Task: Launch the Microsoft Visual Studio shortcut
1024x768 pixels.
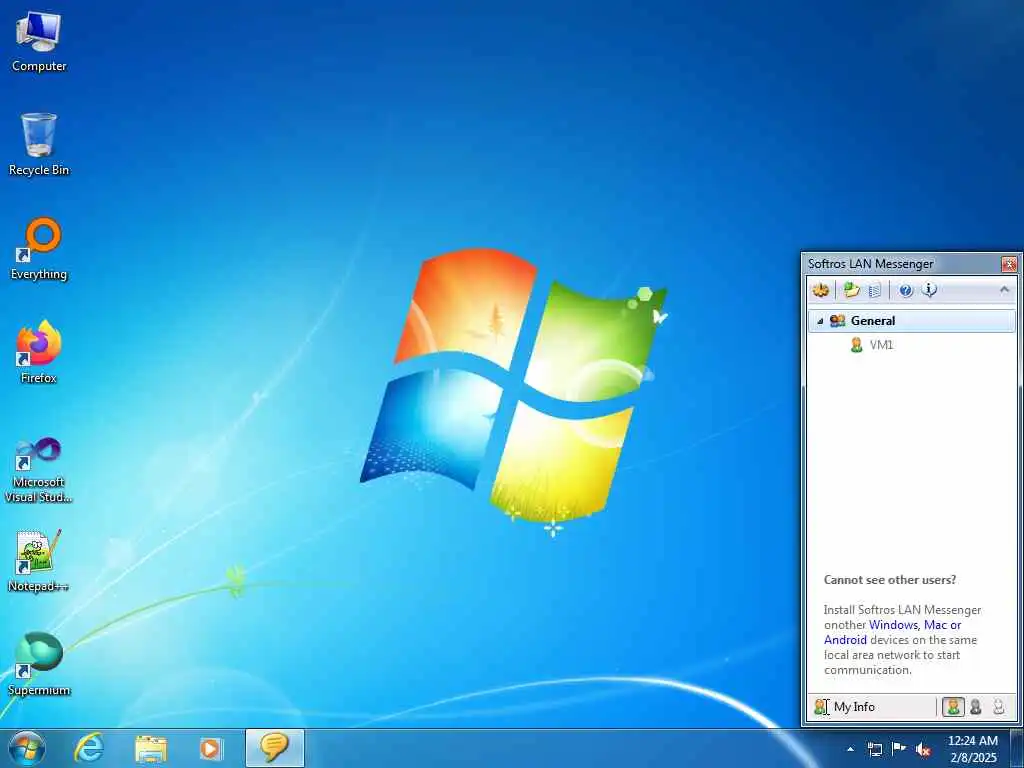Action: [39, 470]
